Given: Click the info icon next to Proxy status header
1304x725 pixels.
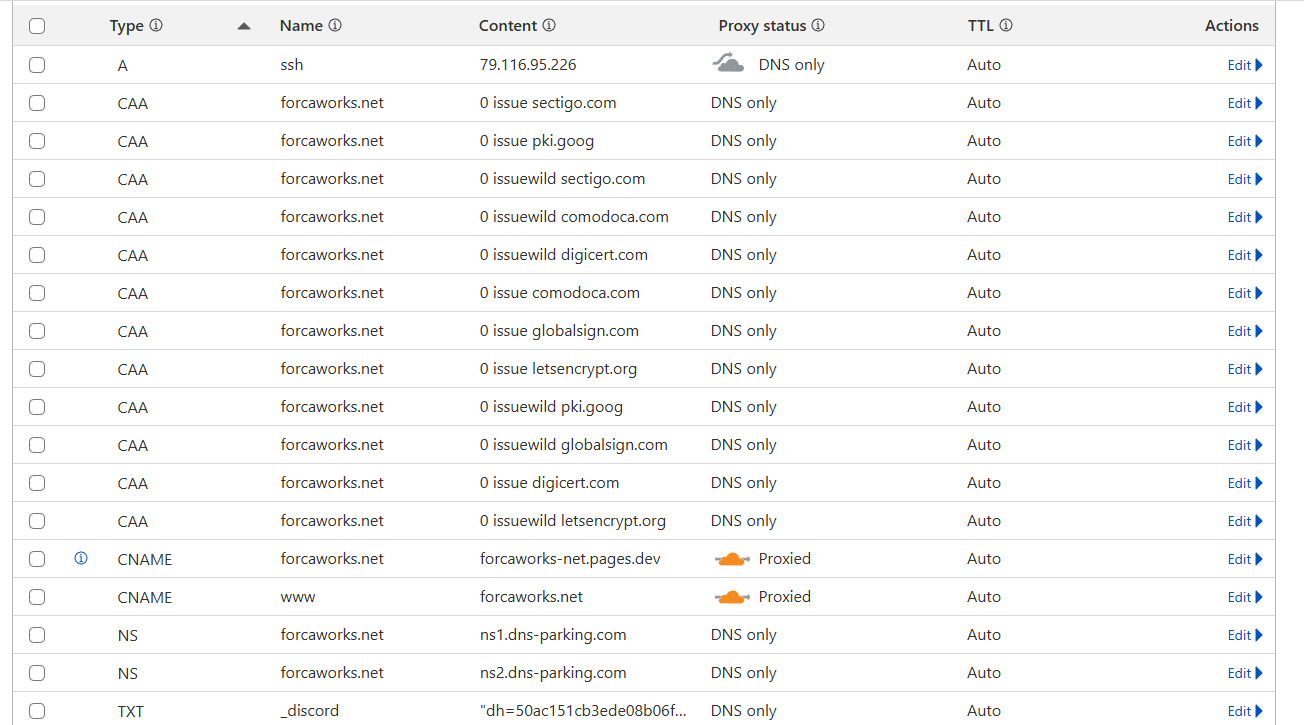Looking at the screenshot, I should [818, 26].
